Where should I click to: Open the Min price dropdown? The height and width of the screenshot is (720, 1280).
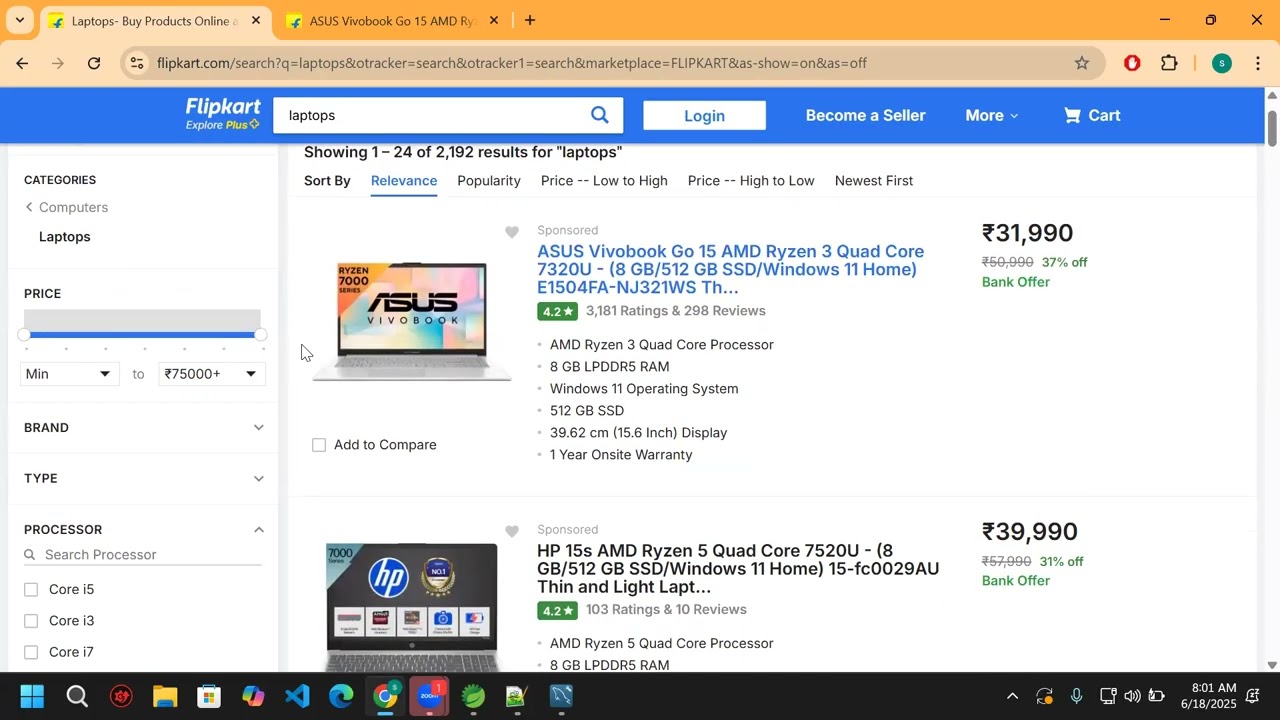pyautogui.click(x=68, y=374)
